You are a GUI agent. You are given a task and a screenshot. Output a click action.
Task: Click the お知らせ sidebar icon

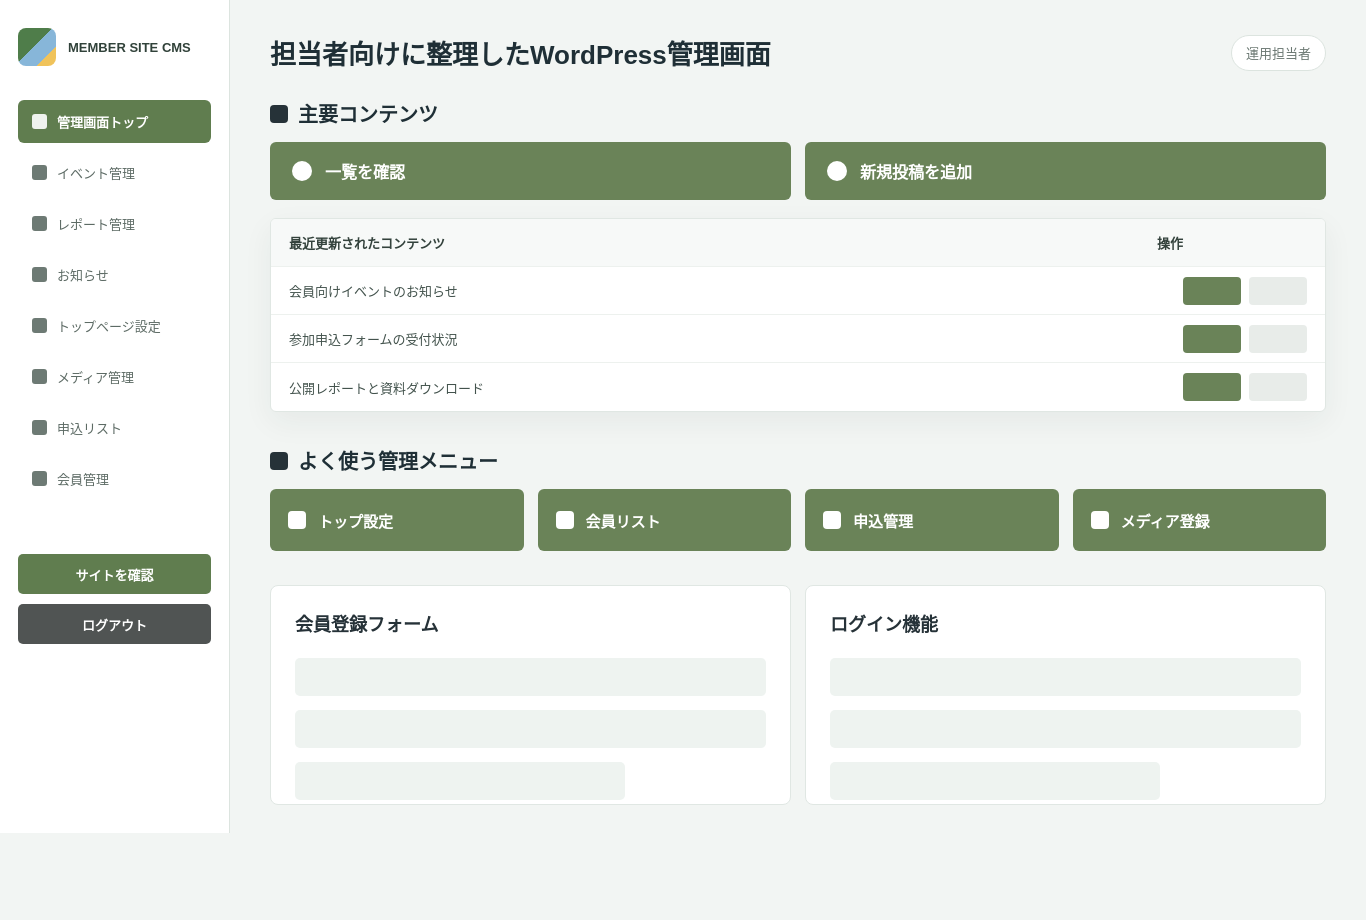pos(40,274)
